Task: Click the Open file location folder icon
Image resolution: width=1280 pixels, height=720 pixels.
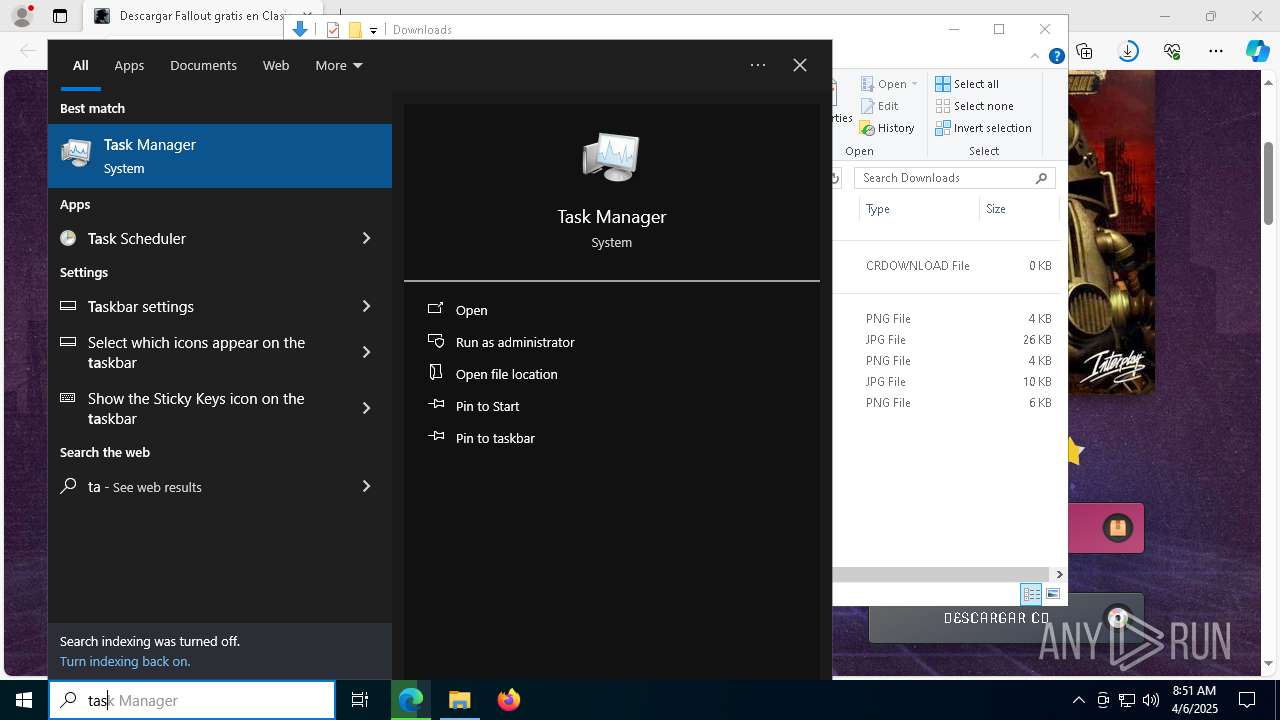Action: click(x=435, y=373)
